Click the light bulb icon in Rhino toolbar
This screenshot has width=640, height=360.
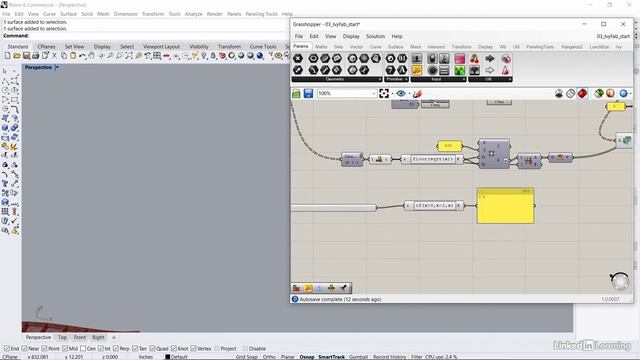204,56
